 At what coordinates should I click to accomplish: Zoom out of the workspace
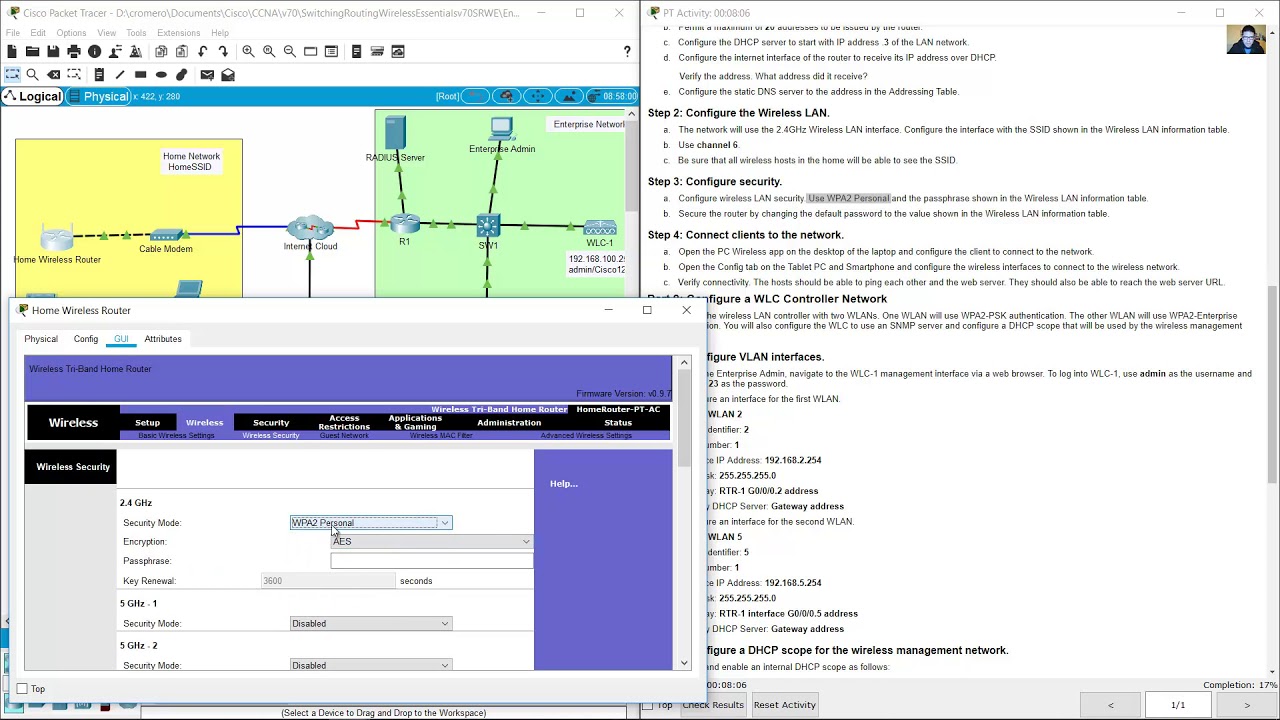pos(290,51)
